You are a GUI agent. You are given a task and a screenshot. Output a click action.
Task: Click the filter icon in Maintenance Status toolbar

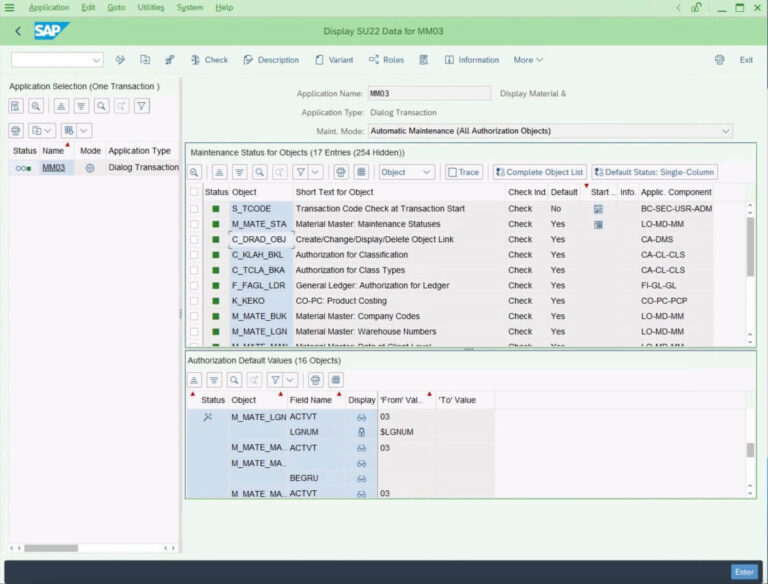301,172
